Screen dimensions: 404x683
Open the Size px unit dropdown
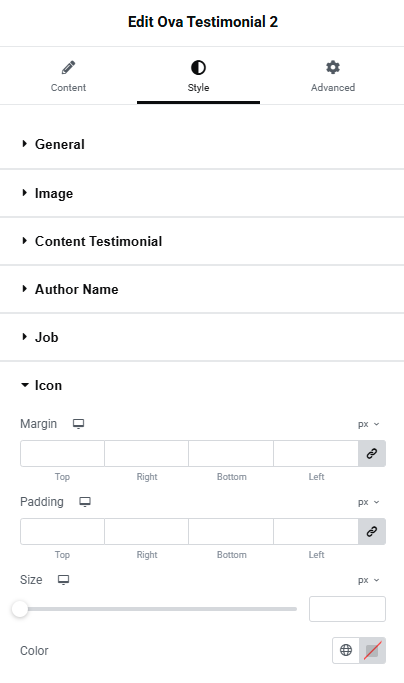tap(368, 580)
